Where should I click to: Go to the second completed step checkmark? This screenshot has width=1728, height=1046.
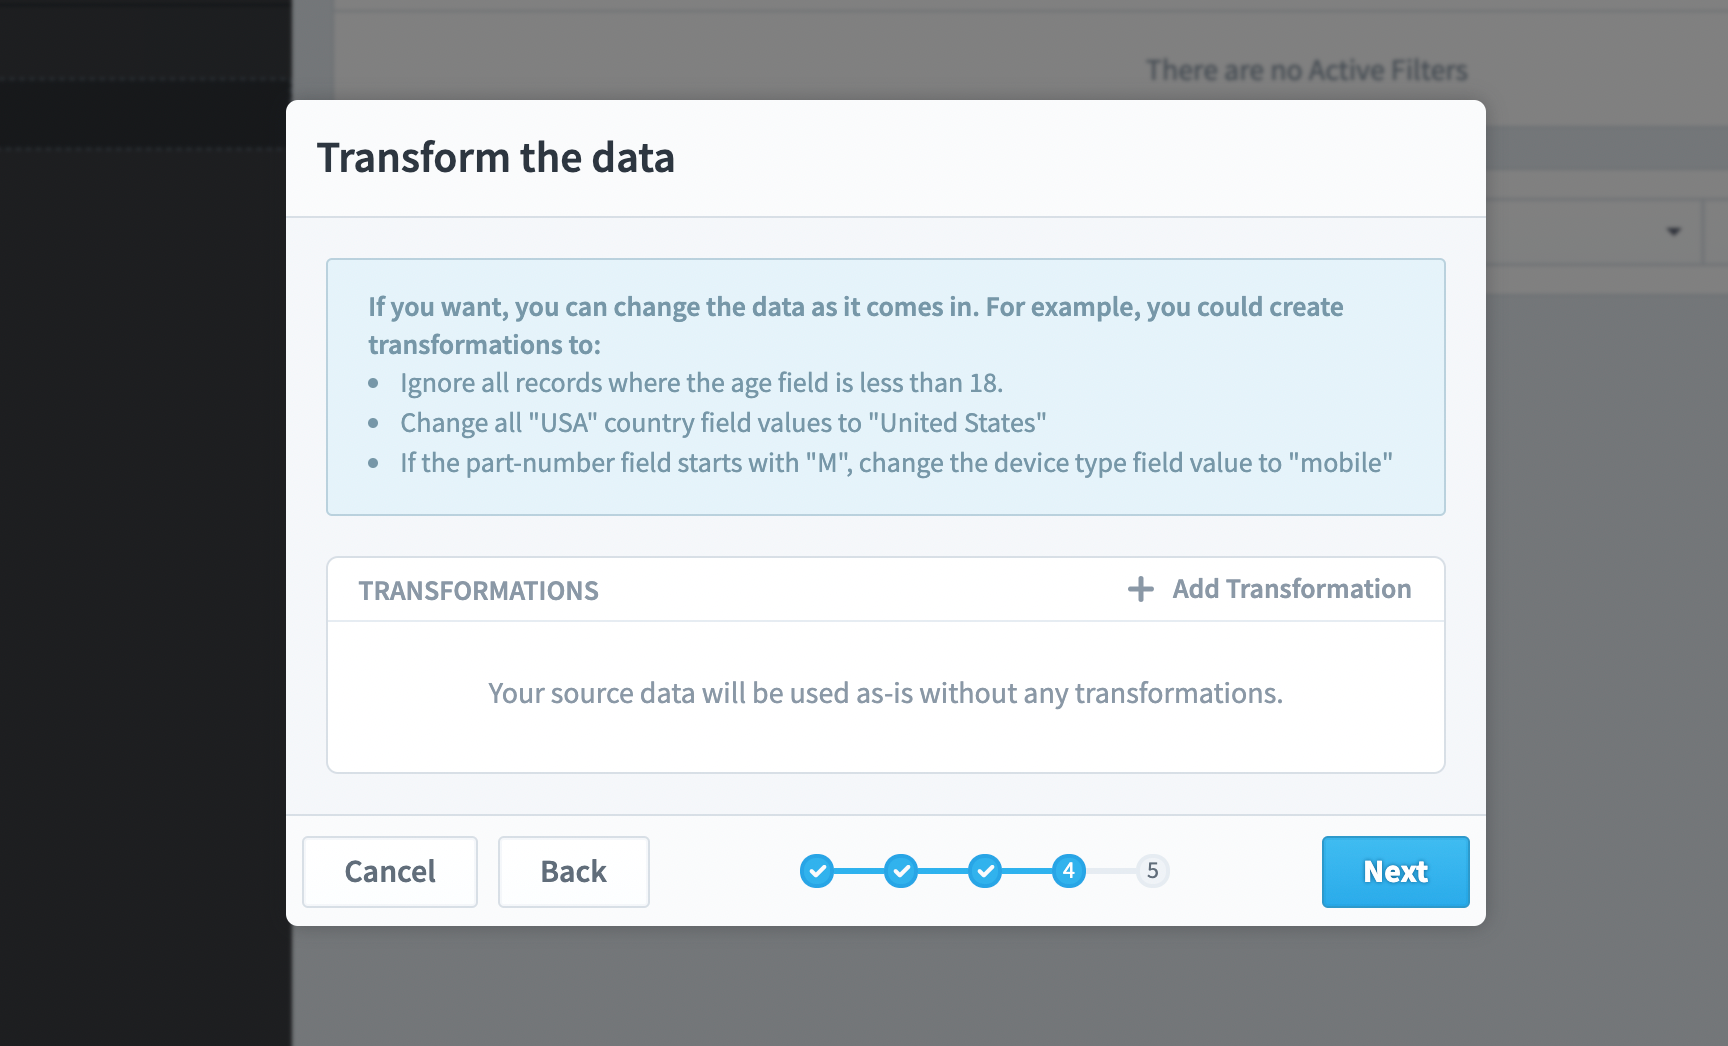point(901,871)
